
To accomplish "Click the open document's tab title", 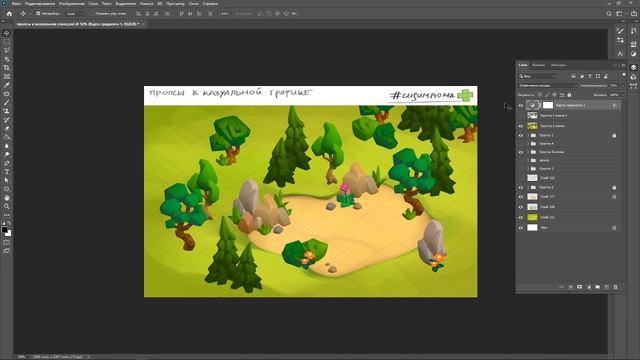I will 77,24.
